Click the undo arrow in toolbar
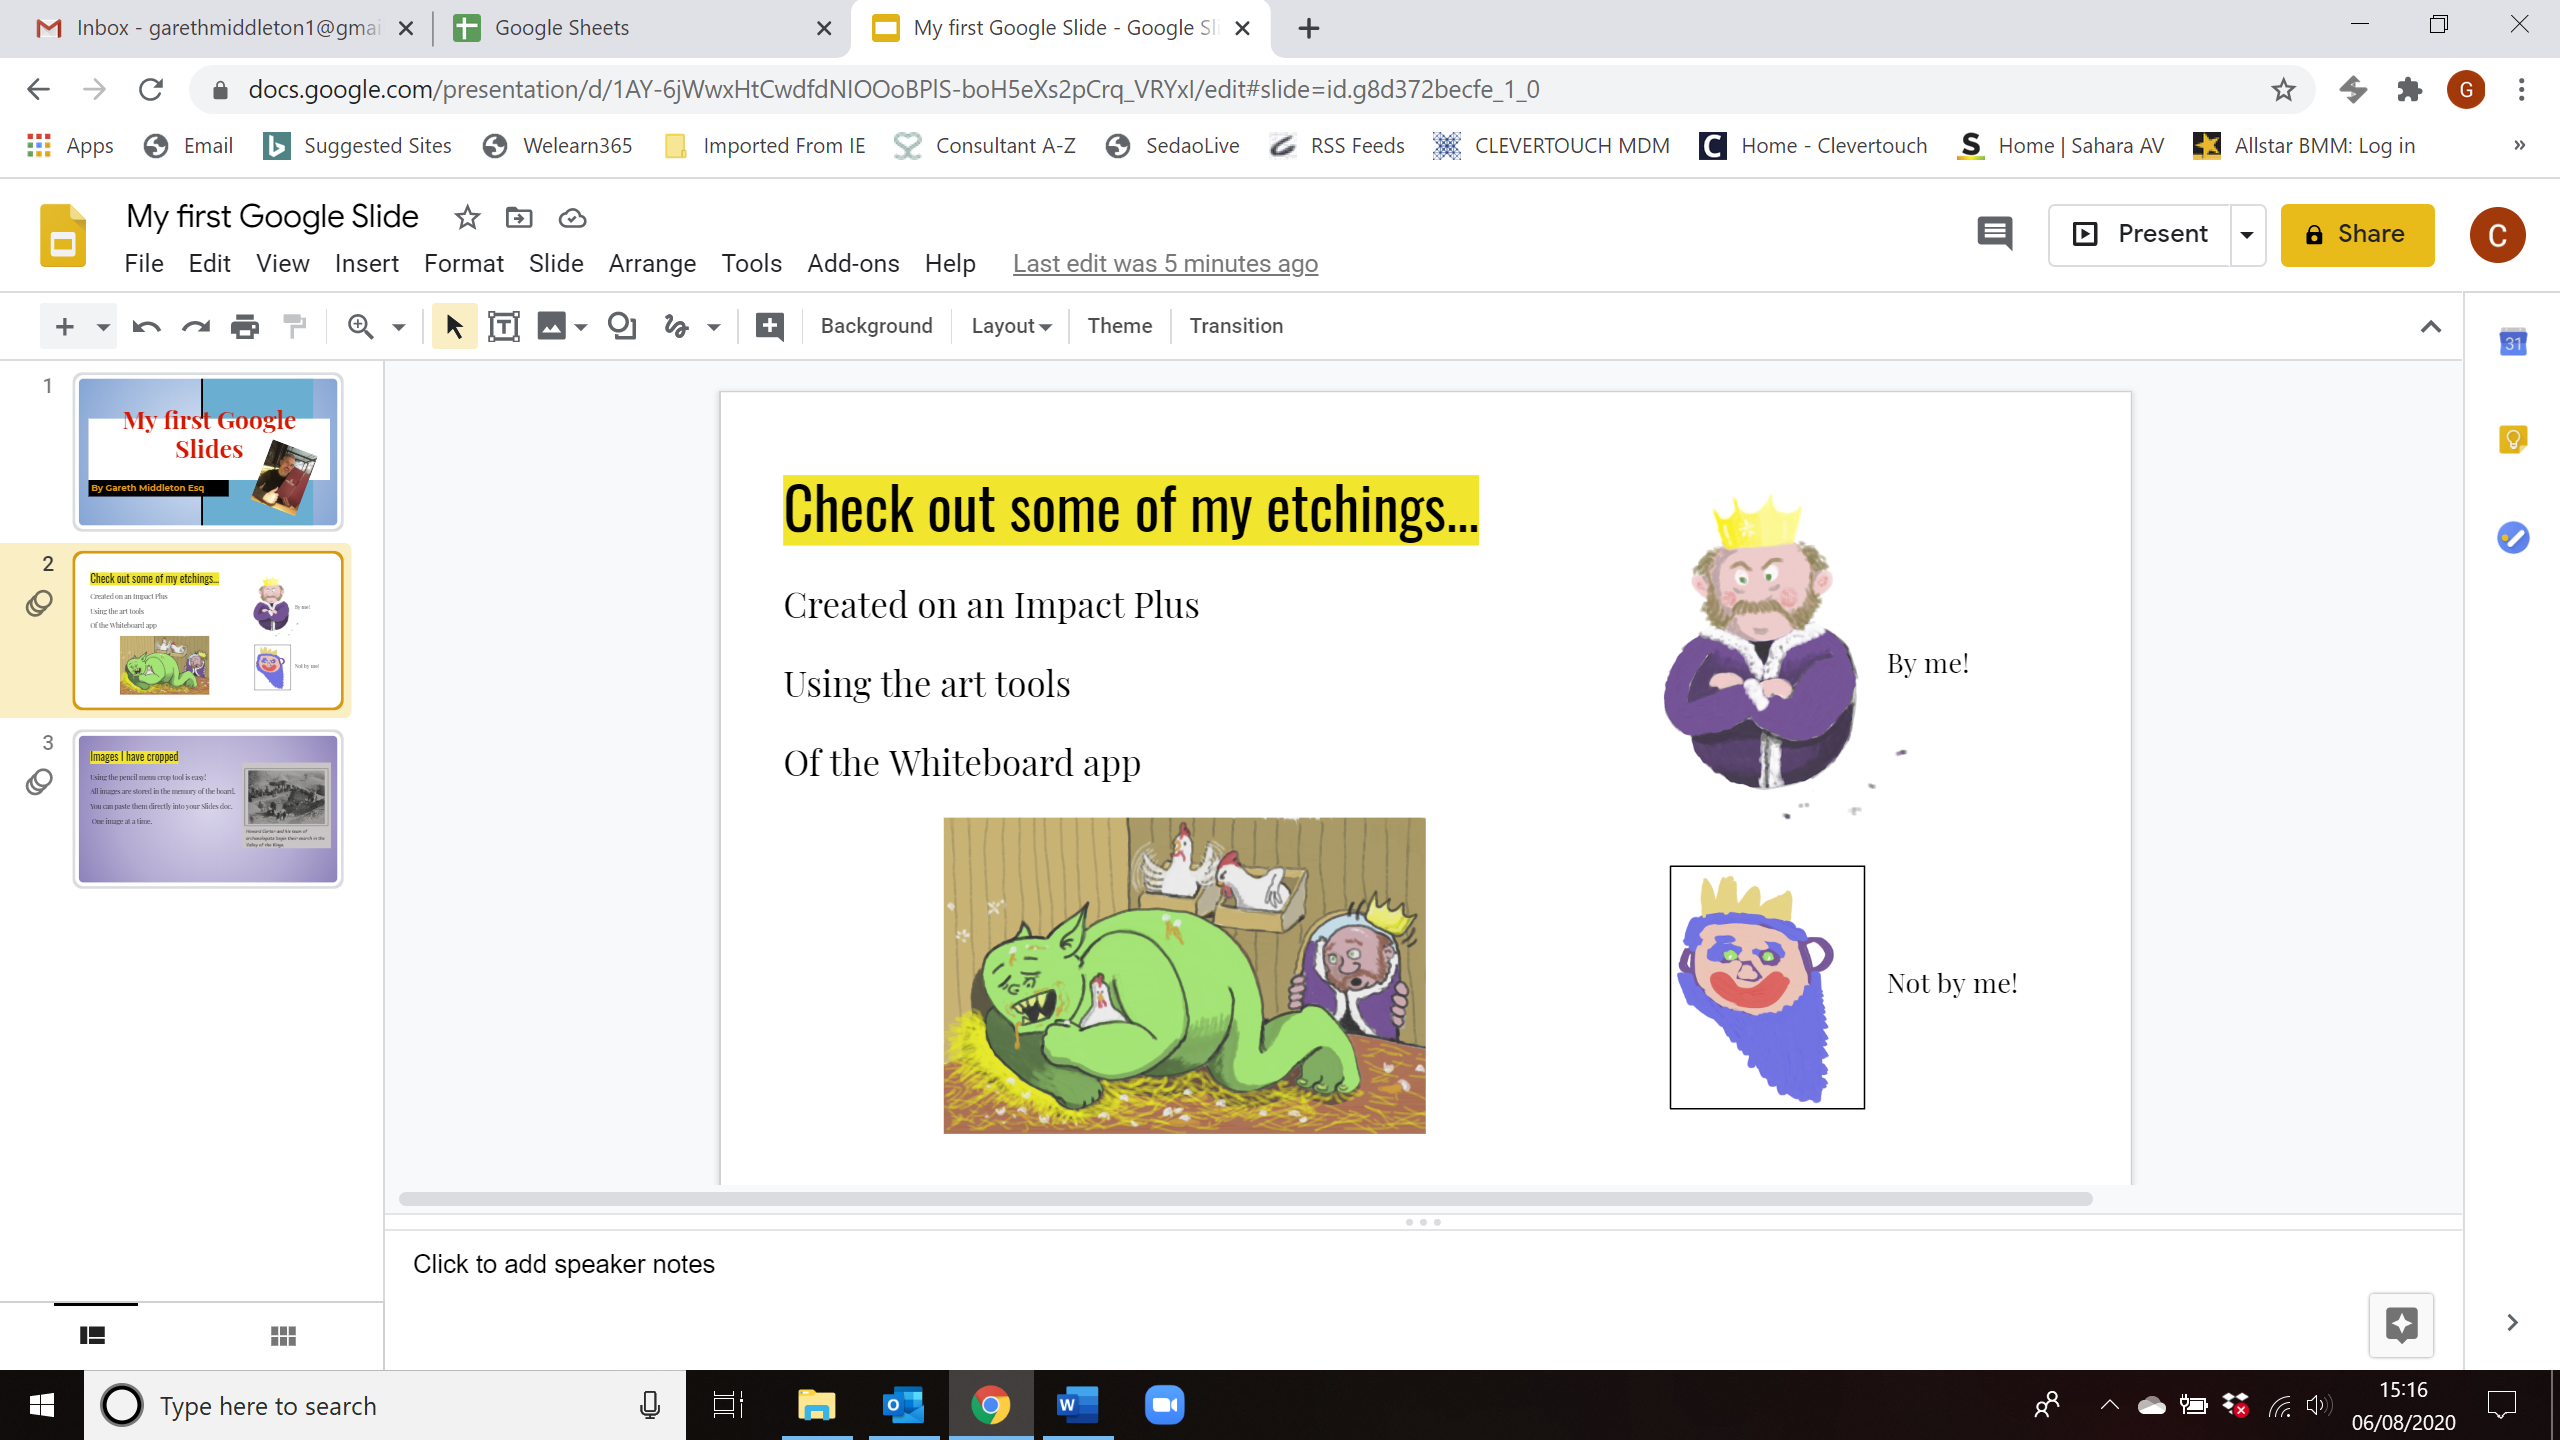Image resolution: width=2560 pixels, height=1440 pixels. 146,326
